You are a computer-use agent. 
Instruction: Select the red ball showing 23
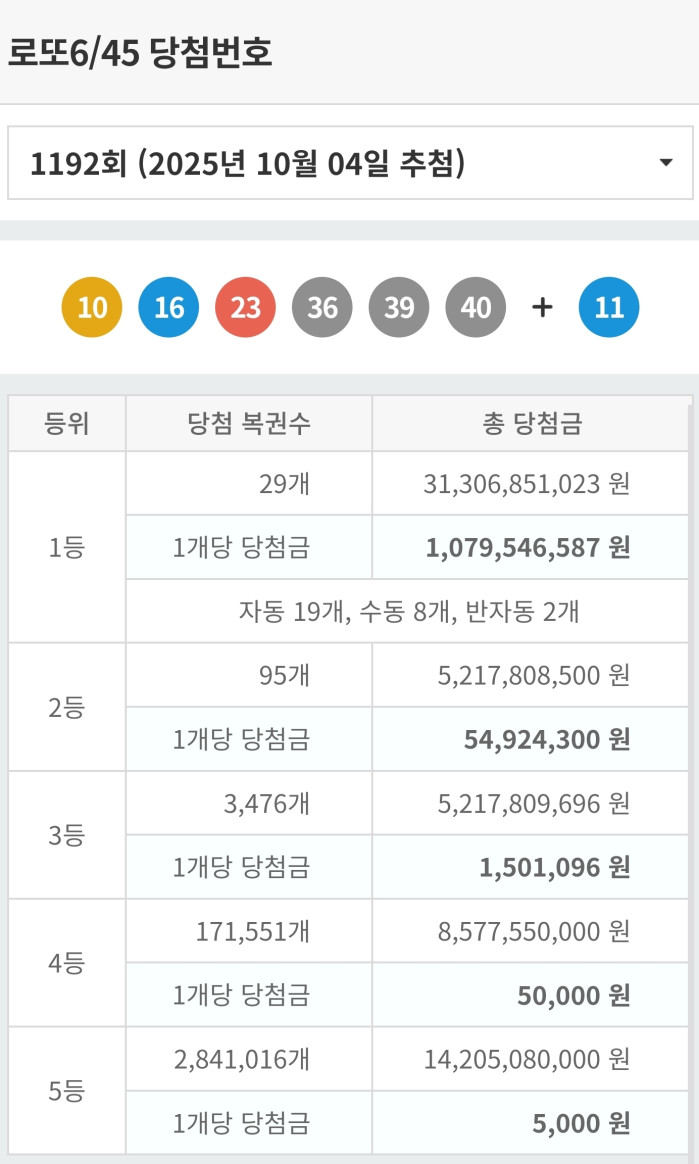click(245, 307)
